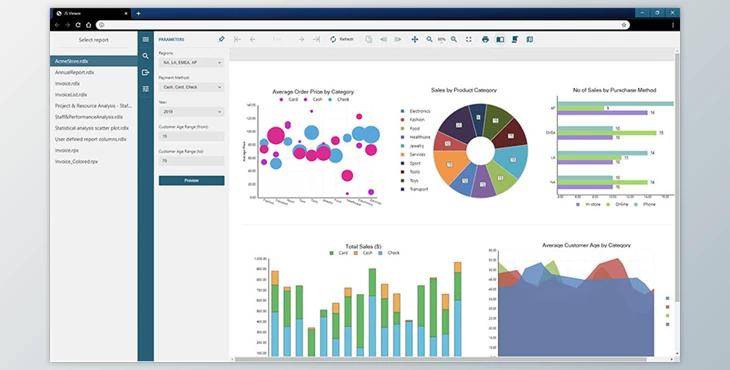This screenshot has width=730, height=370.
Task: Toggle fullscreen mode icon
Action: (x=469, y=40)
